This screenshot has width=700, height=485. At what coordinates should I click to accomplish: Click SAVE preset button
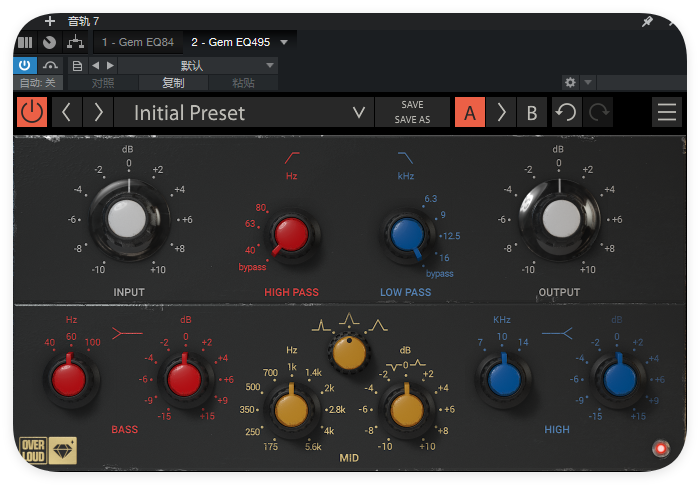(412, 105)
